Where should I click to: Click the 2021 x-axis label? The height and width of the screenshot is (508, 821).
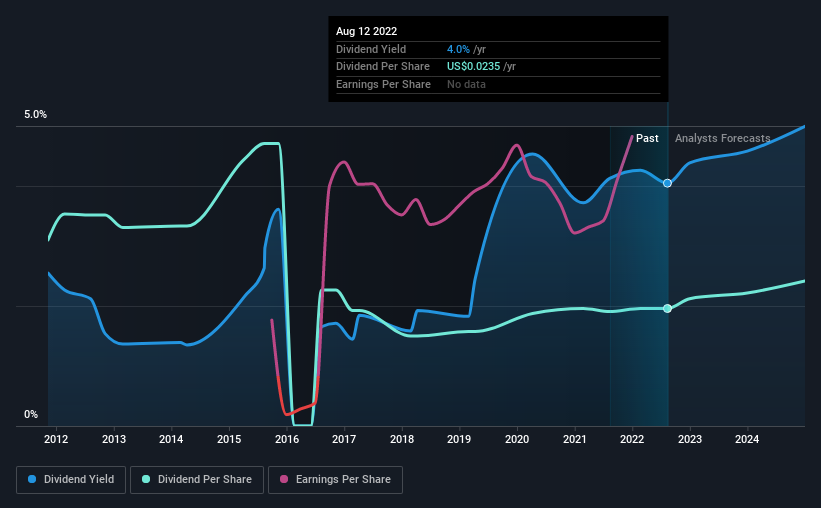575,439
